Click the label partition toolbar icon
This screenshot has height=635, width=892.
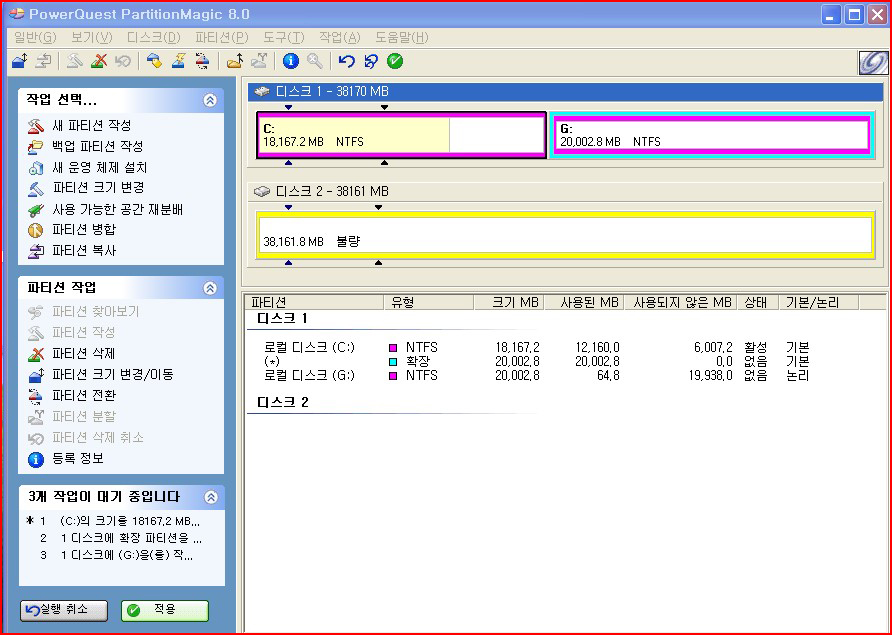tap(154, 61)
